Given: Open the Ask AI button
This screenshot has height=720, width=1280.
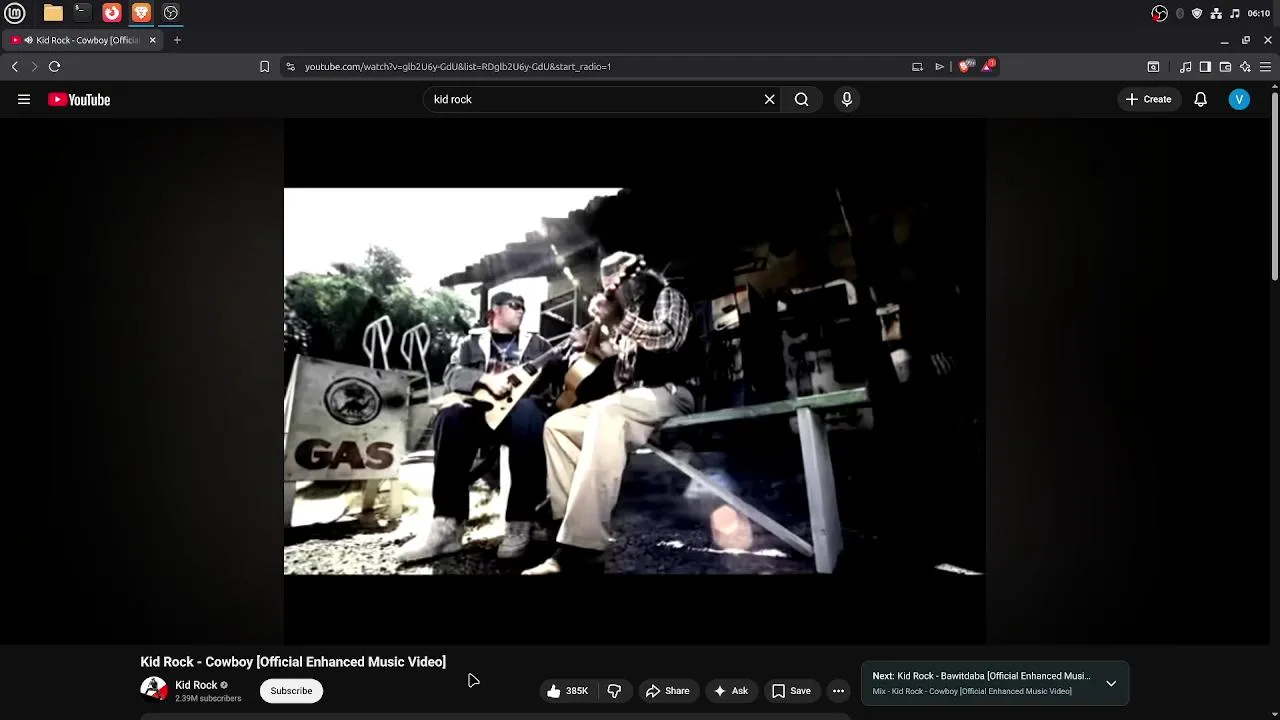Looking at the screenshot, I should (730, 691).
